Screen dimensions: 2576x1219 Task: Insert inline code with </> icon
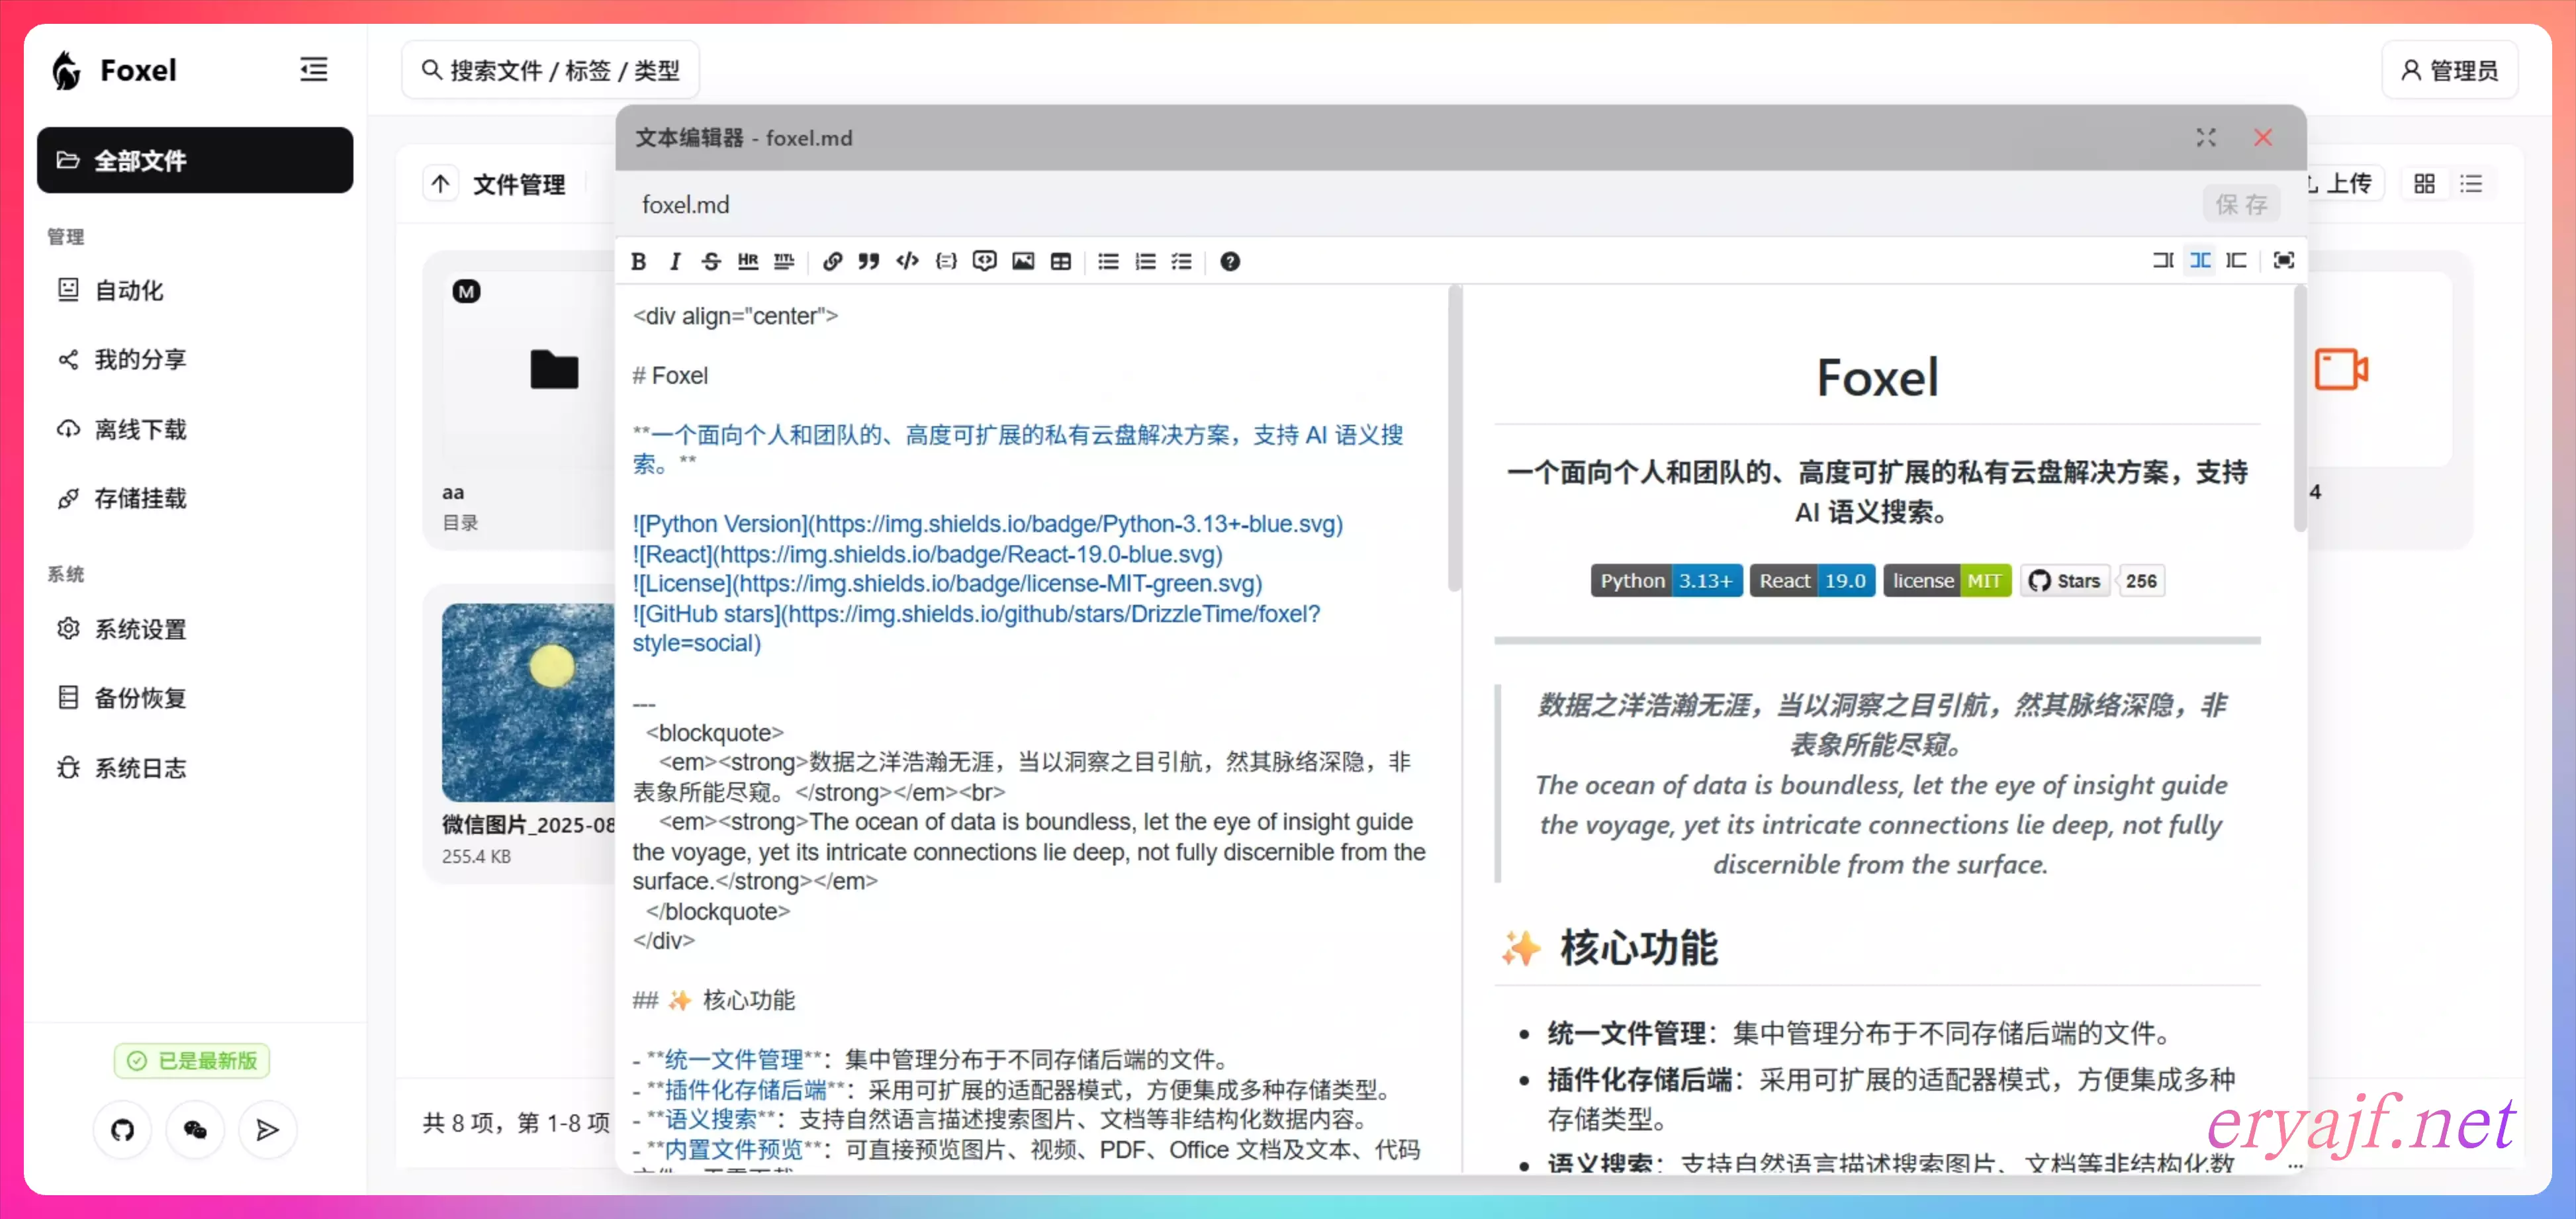tap(907, 261)
